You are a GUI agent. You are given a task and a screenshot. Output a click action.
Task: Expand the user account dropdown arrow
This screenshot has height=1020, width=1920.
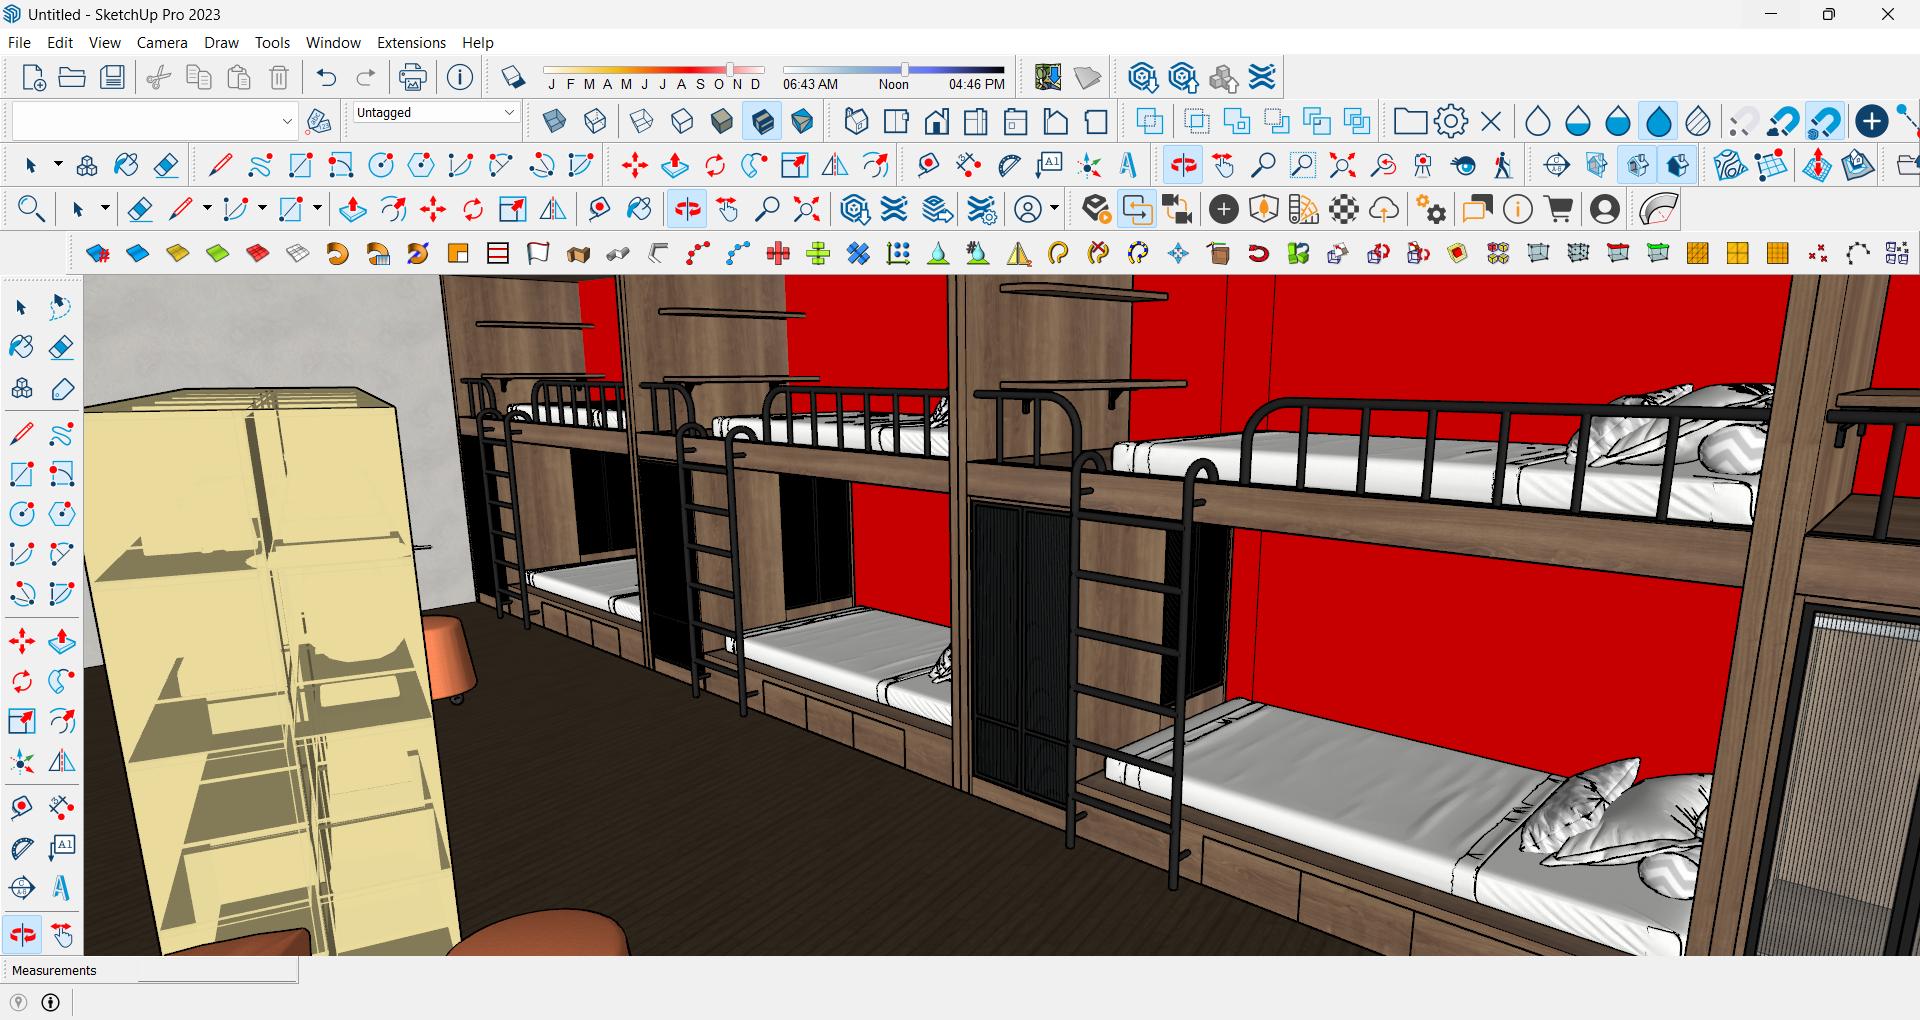click(1054, 210)
